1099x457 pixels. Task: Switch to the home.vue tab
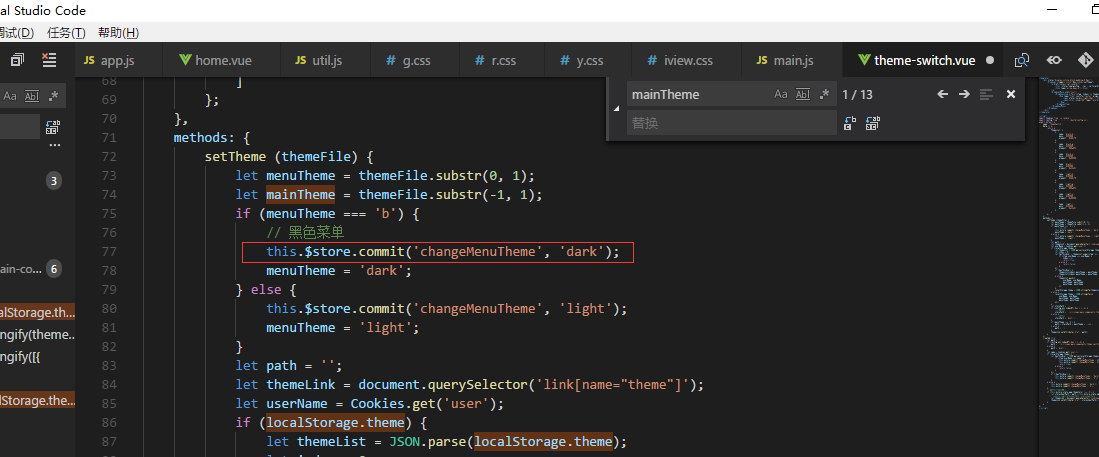click(221, 60)
